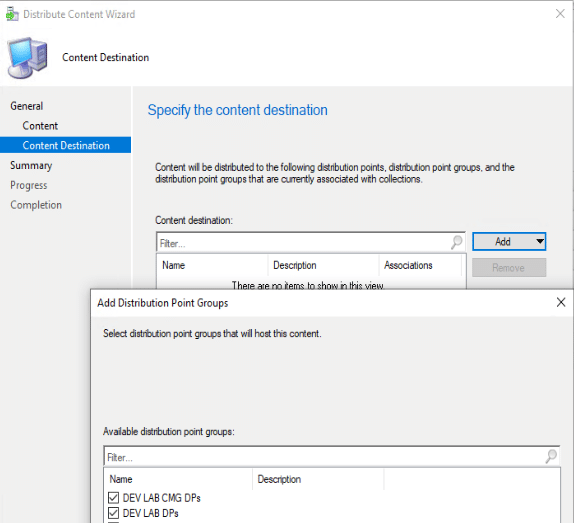Sort by the Associations column header
Screen dimensions: 574x523
420,265
